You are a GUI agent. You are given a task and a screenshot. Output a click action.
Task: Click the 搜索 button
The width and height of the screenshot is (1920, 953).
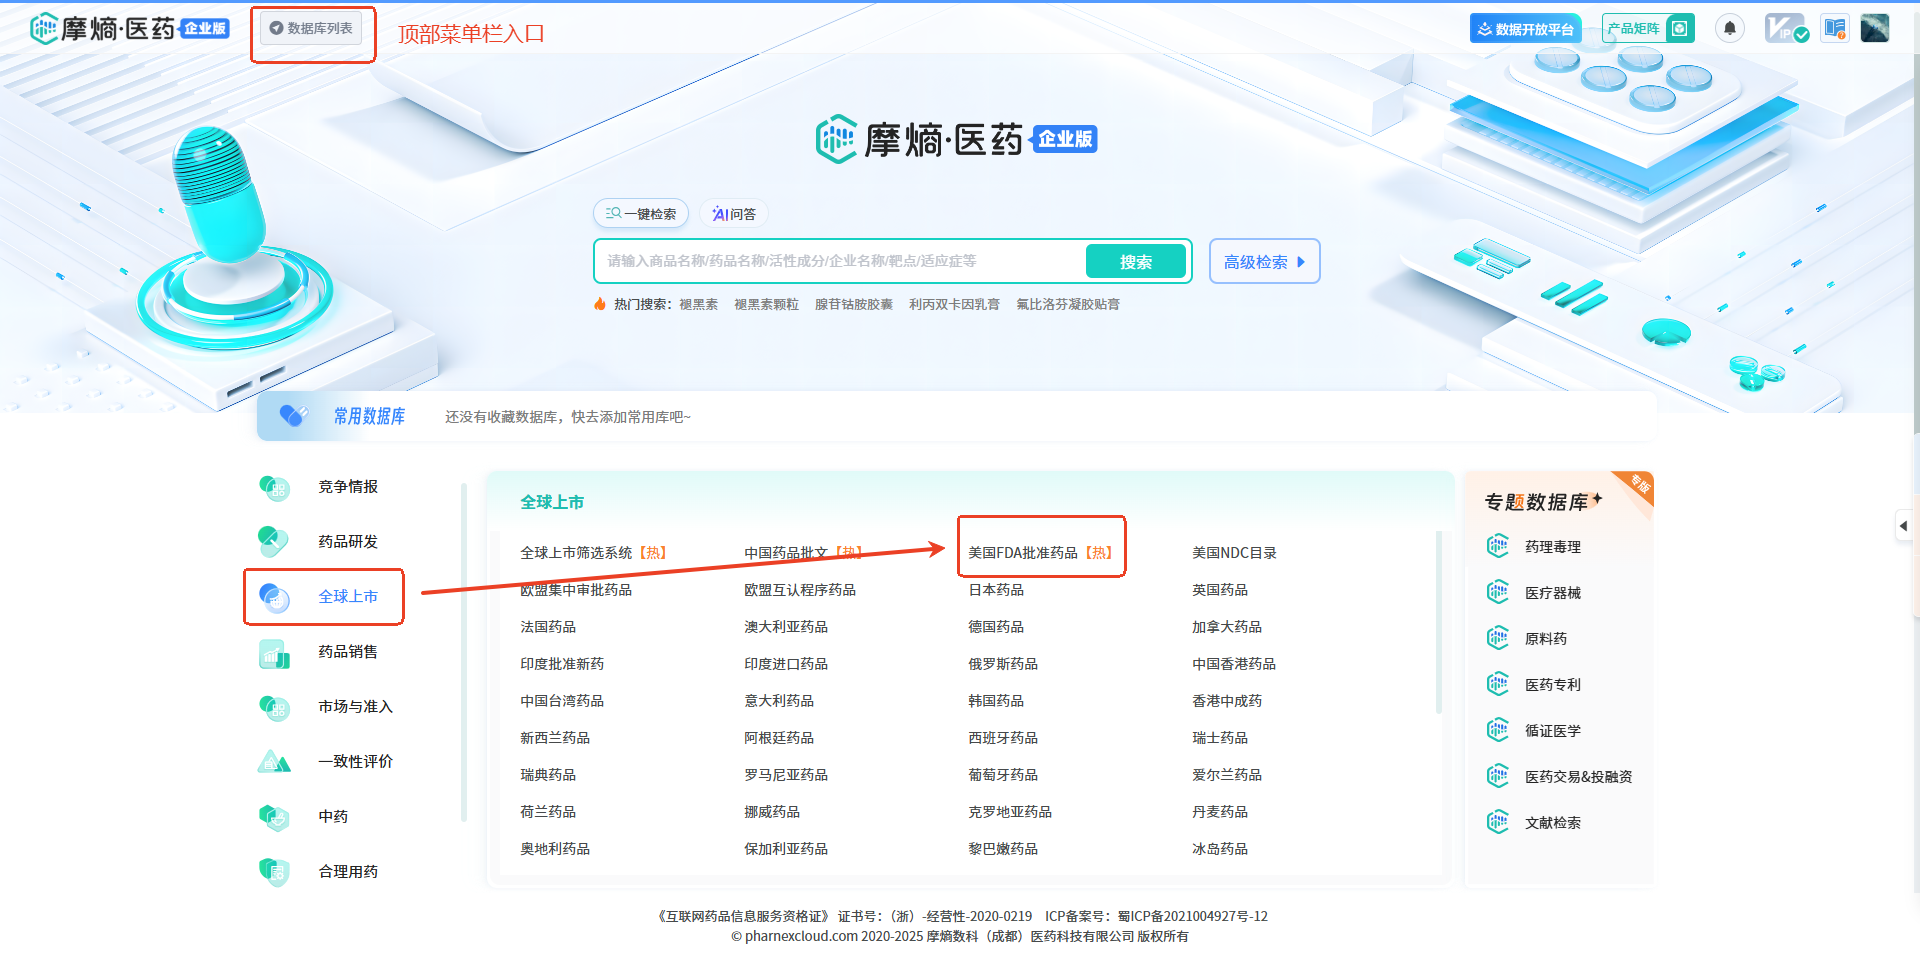[x=1136, y=262]
